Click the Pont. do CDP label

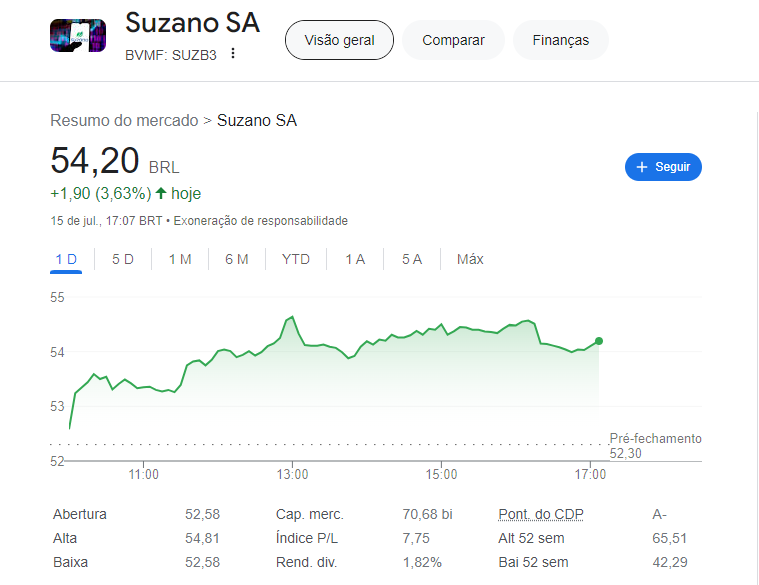click(541, 514)
